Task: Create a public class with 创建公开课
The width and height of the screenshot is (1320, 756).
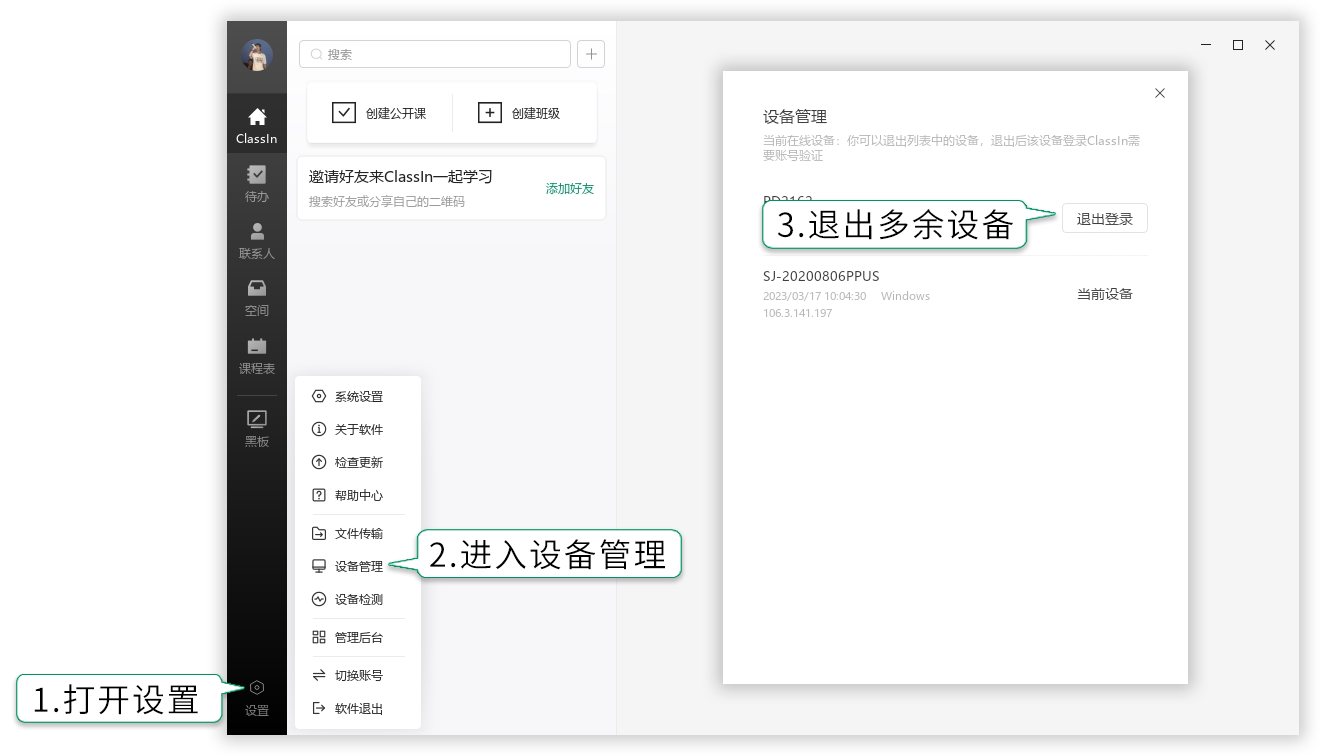Action: [x=380, y=113]
